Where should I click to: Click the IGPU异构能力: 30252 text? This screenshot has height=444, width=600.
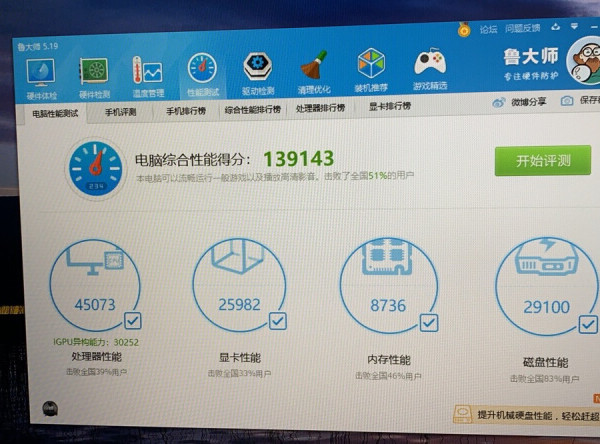coord(96,342)
